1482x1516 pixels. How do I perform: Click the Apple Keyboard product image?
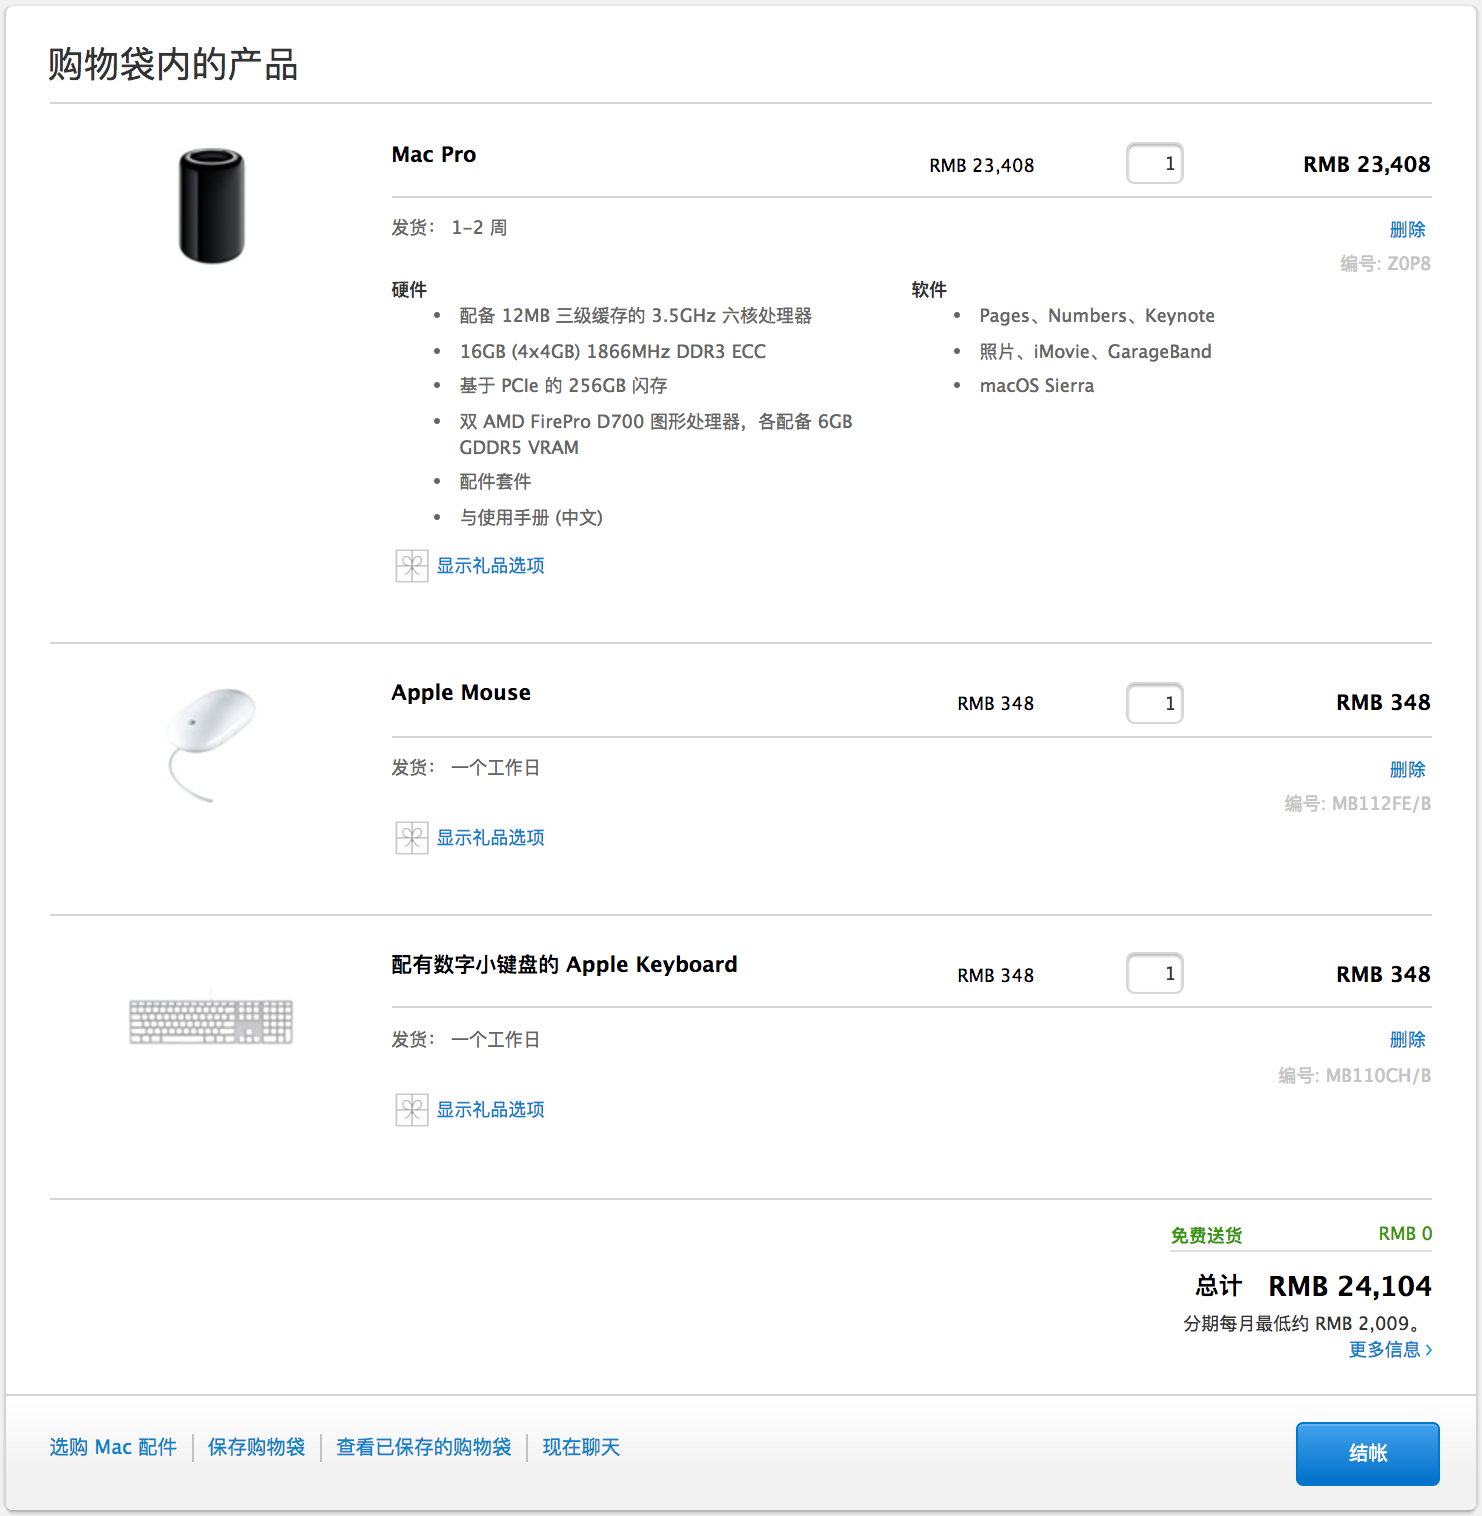point(211,1021)
